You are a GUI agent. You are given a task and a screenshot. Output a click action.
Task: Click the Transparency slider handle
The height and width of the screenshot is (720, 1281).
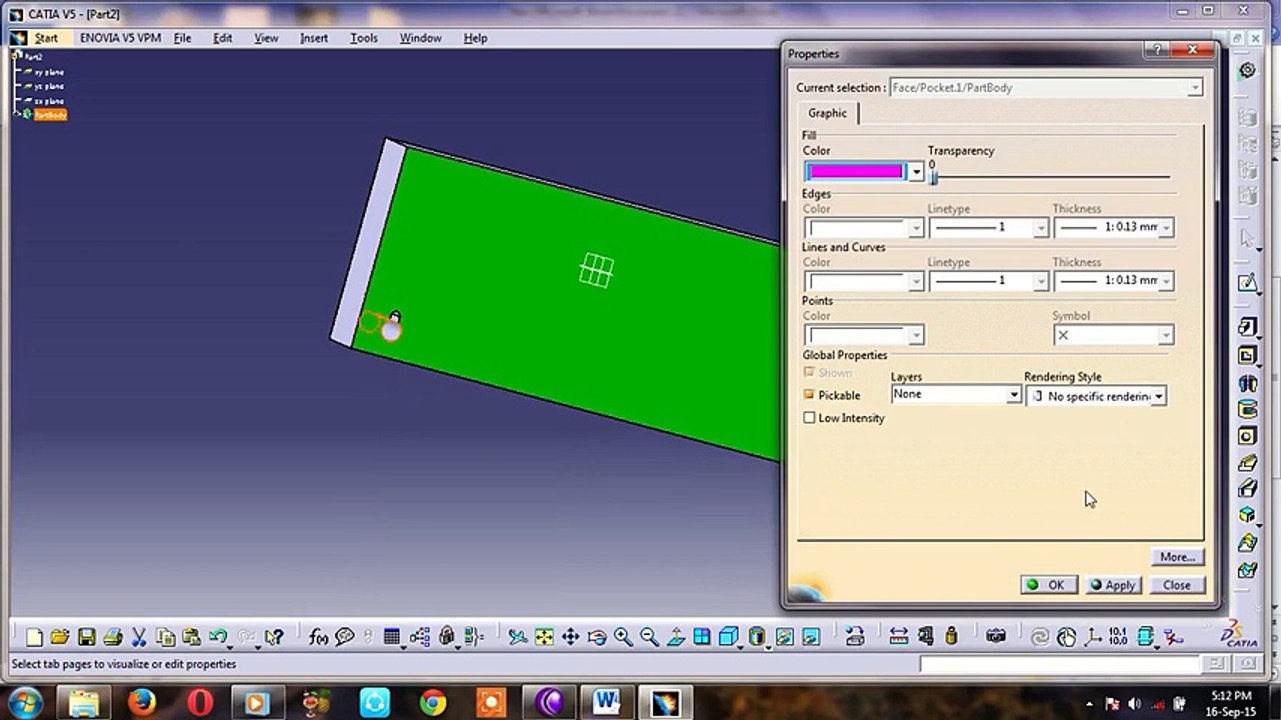[x=933, y=177]
